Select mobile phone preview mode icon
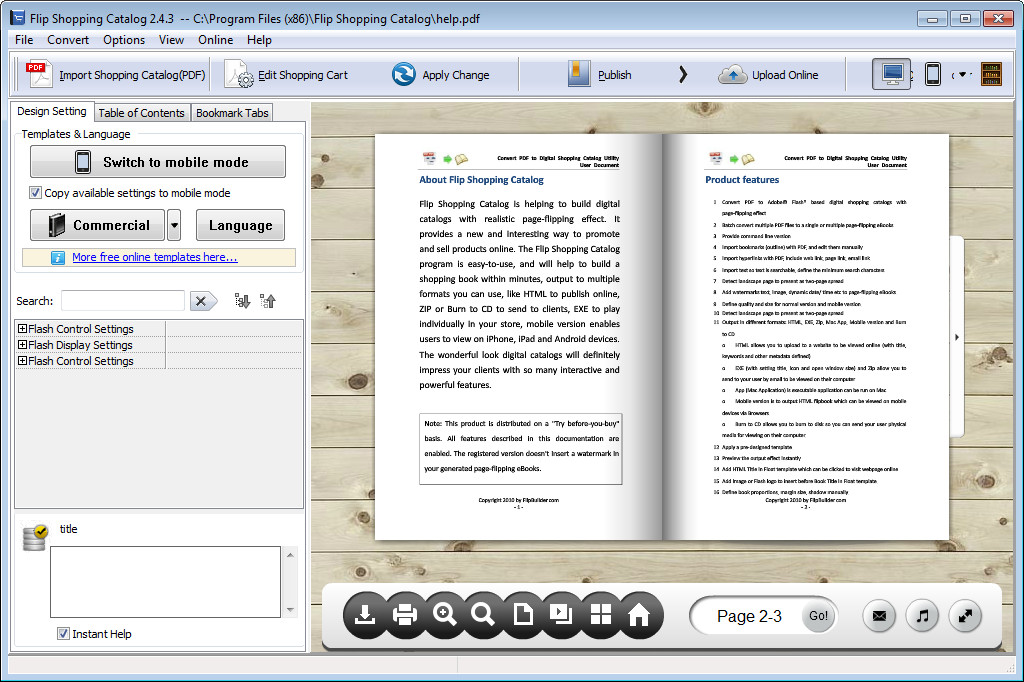The width and height of the screenshot is (1024, 682). [933, 74]
